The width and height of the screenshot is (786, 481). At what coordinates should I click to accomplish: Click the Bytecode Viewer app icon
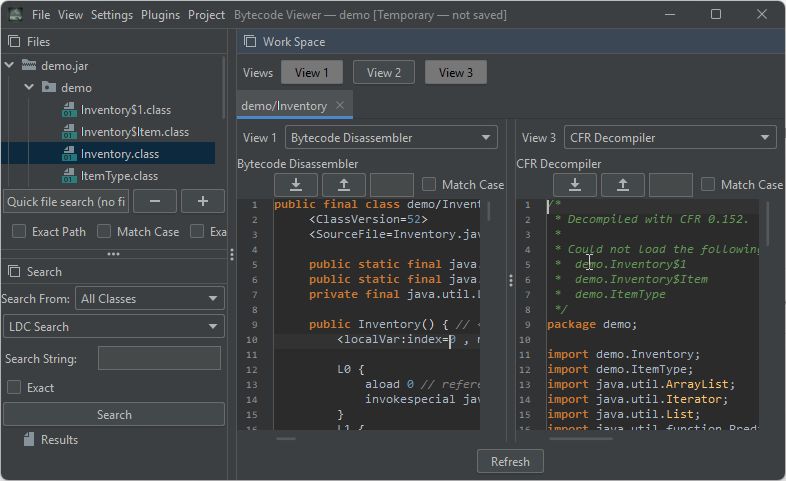coord(15,15)
